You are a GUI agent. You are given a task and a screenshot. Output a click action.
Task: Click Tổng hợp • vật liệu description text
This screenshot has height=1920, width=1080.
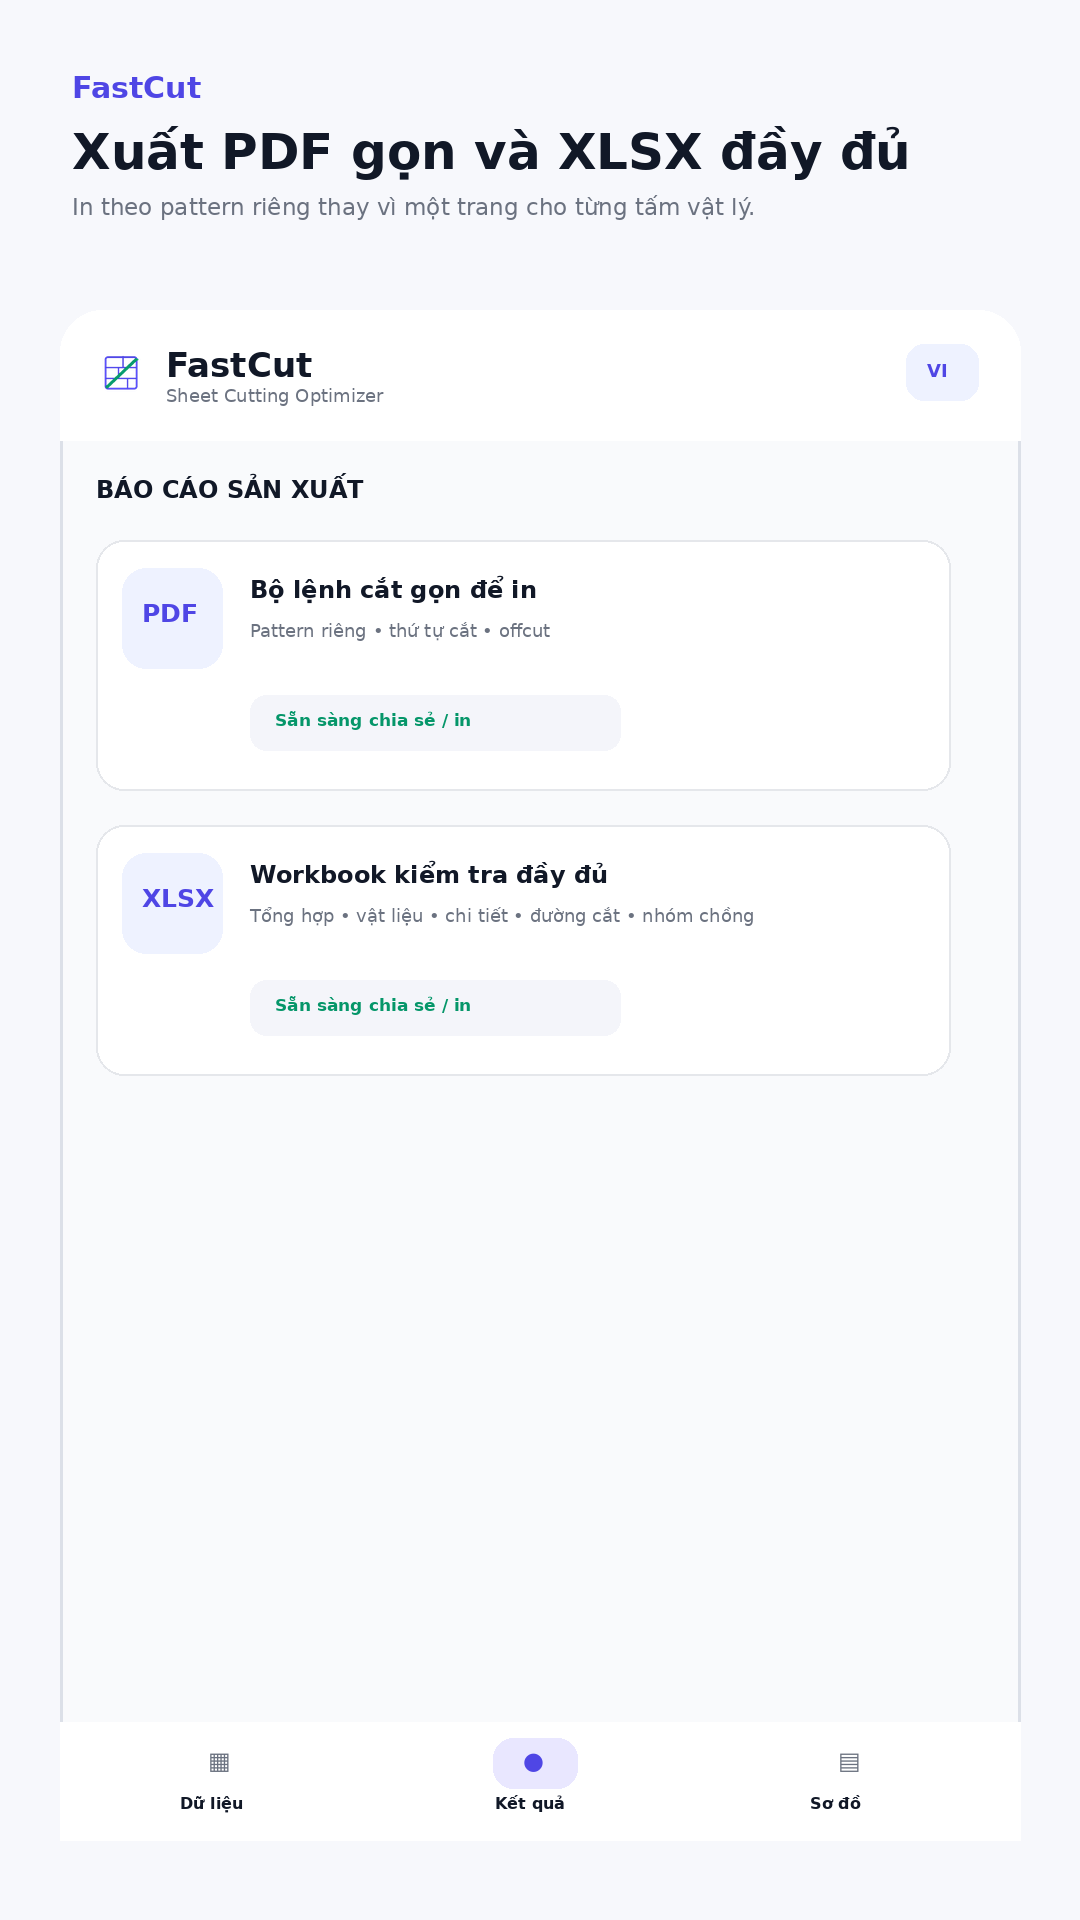point(502,916)
